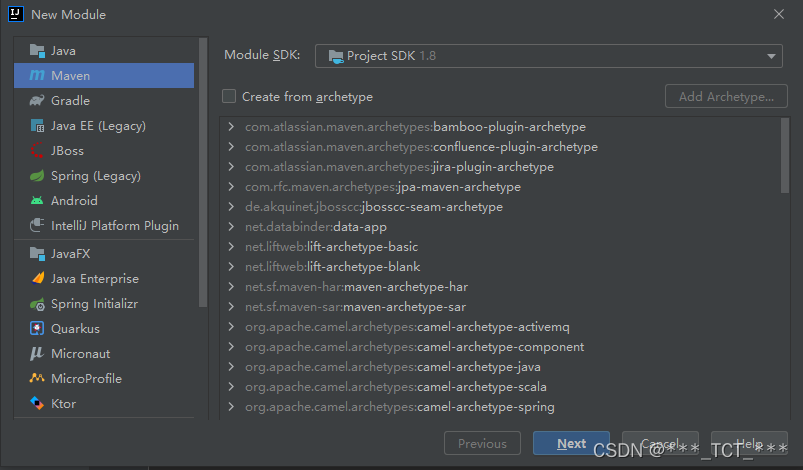Image resolution: width=803 pixels, height=470 pixels.
Task: Select the jira-plugin-archetype row text
Action: 399,166
